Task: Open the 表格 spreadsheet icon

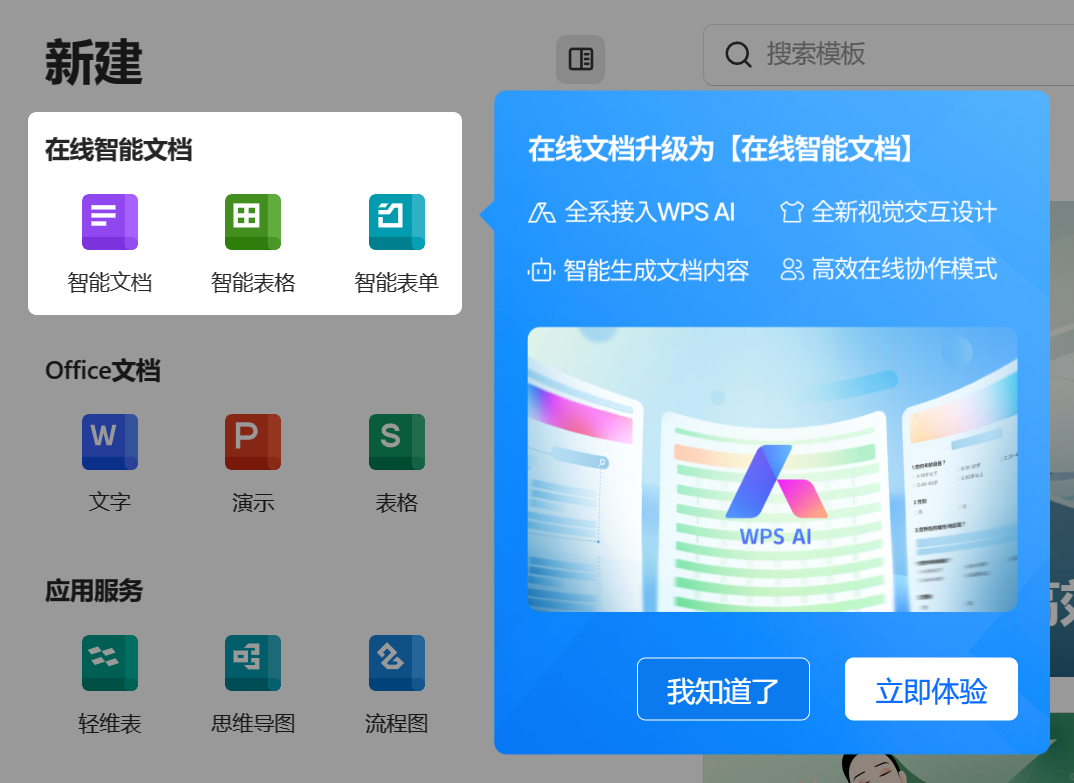Action: pos(397,442)
